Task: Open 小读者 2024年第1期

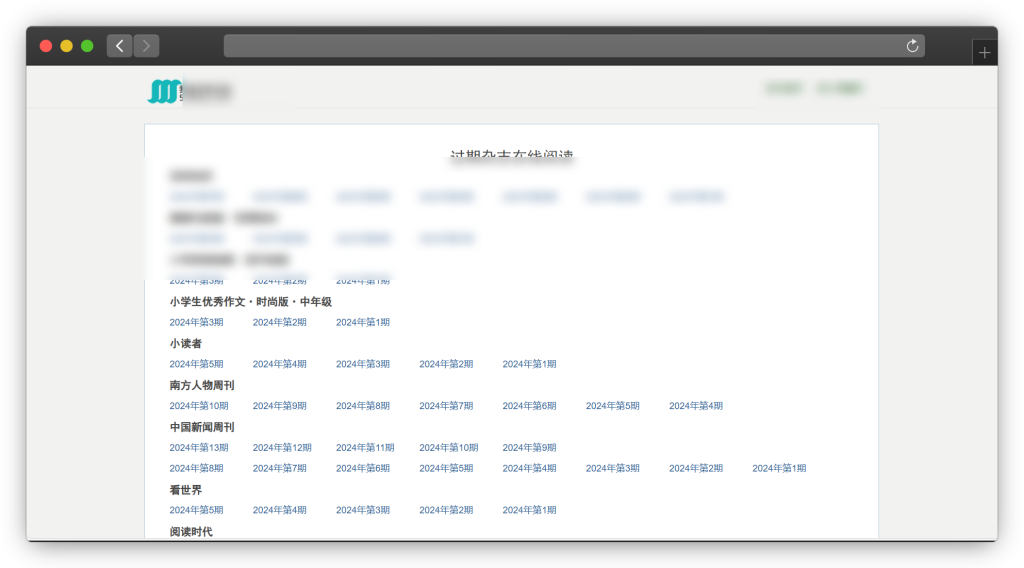Action: [x=529, y=364]
